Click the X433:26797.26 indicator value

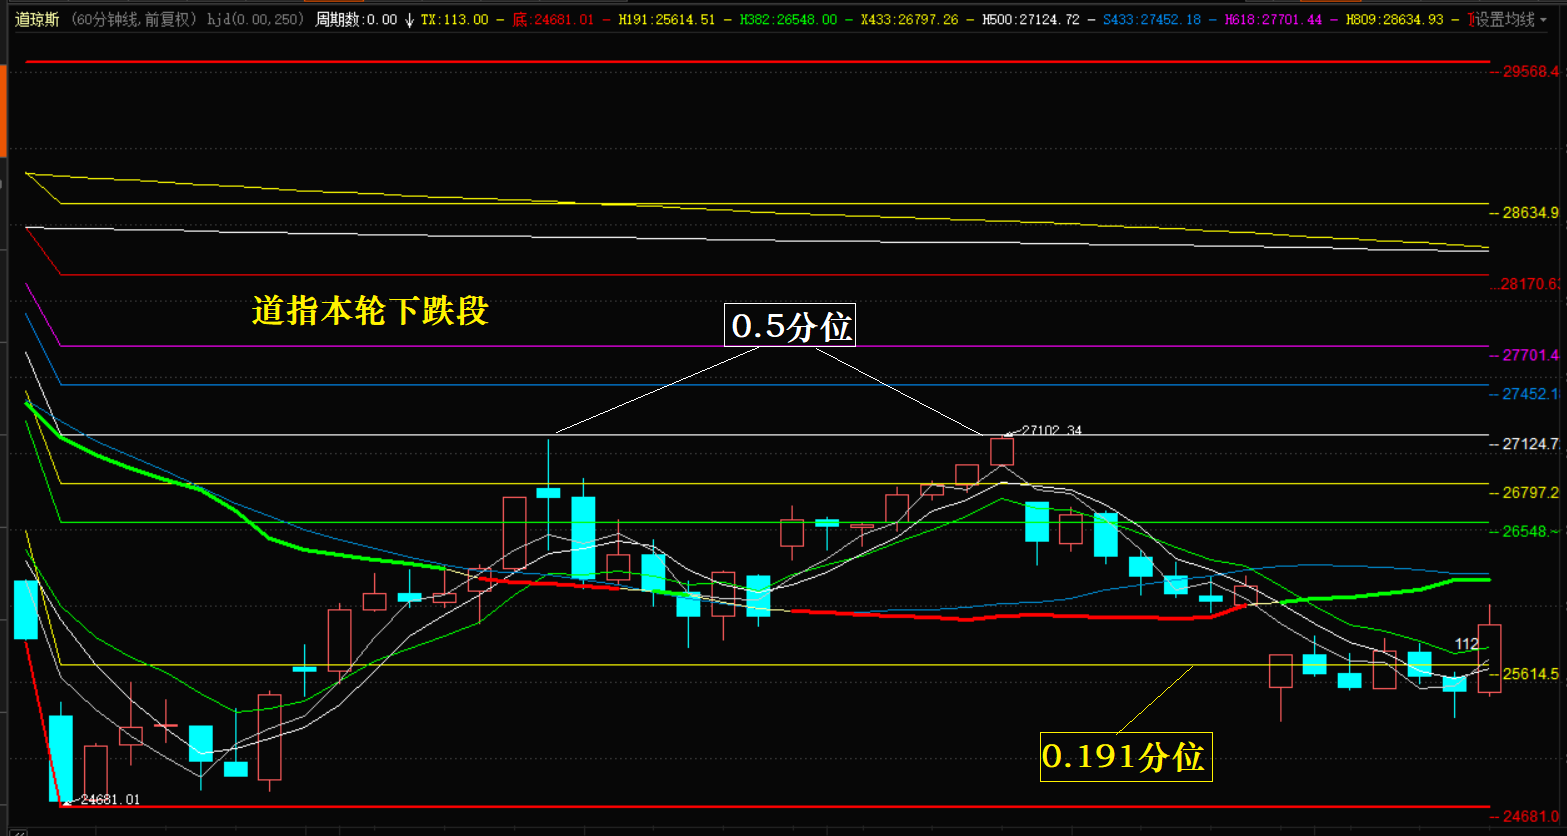tap(909, 19)
